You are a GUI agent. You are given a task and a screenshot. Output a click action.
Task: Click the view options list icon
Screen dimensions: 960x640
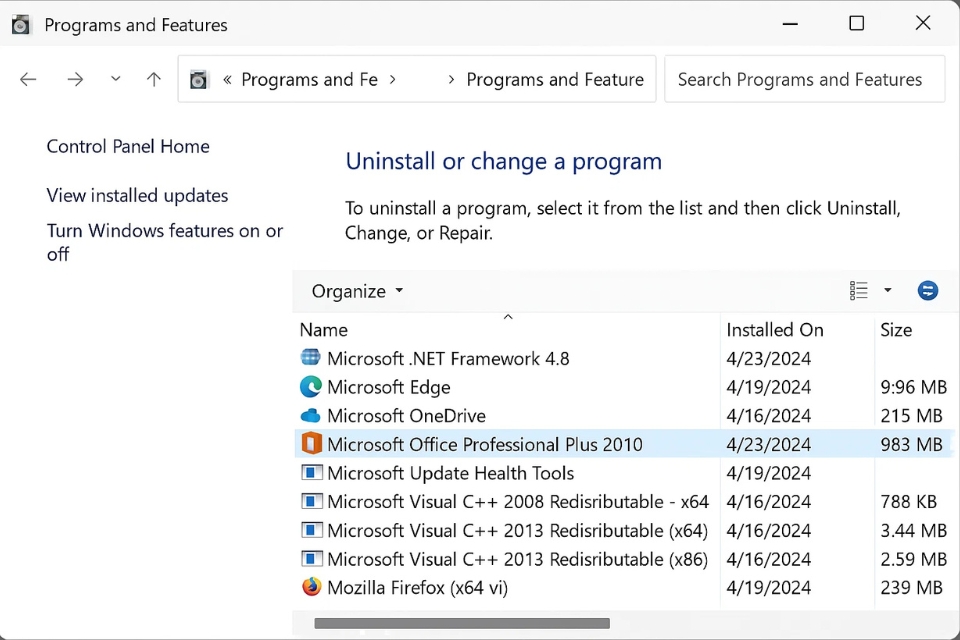pyautogui.click(x=859, y=291)
